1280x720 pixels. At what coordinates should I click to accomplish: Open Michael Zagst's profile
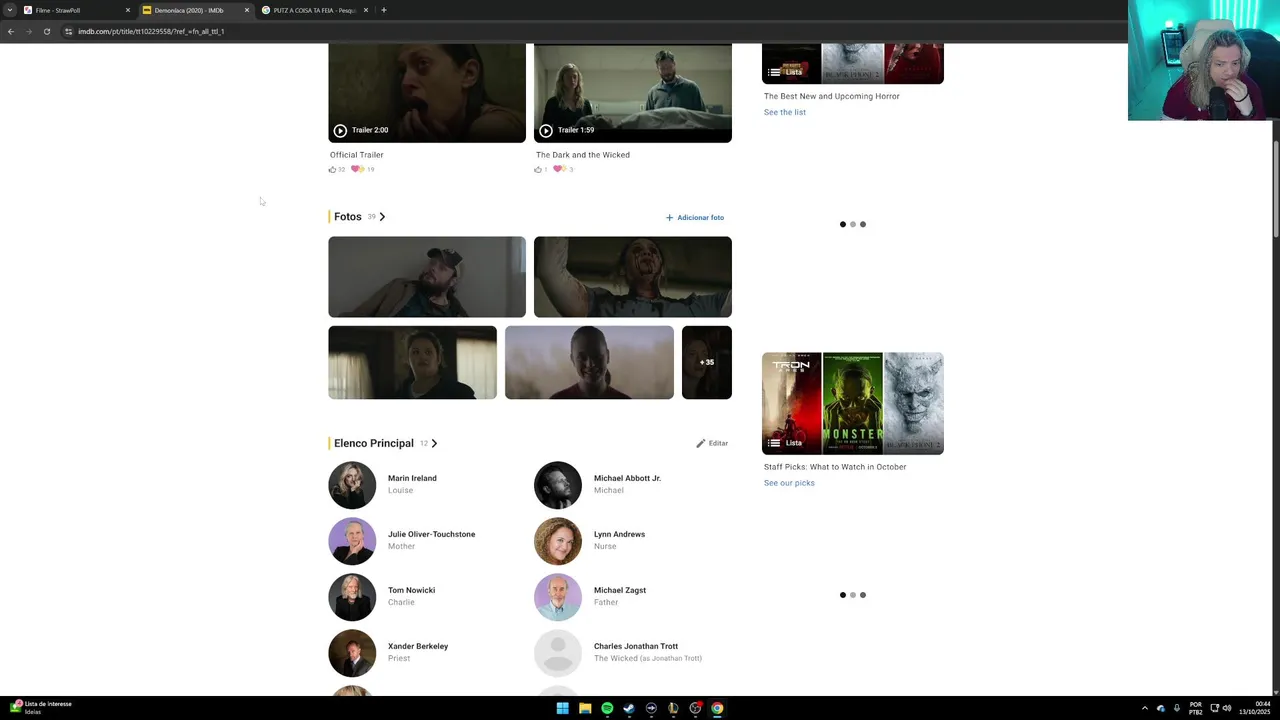[620, 590]
